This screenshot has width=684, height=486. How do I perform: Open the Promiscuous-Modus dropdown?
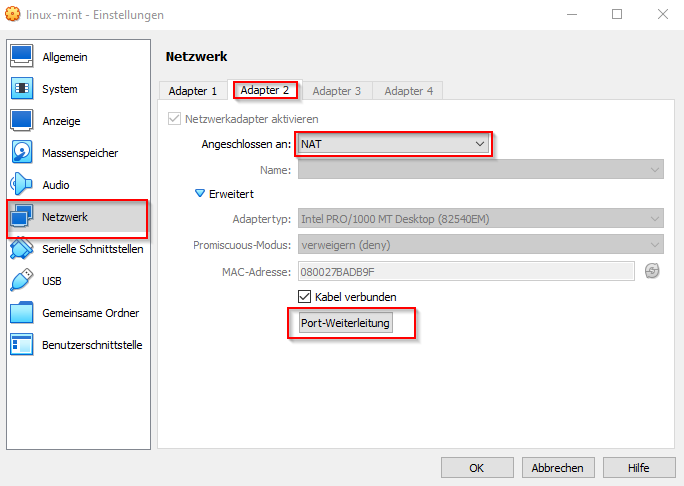[480, 245]
